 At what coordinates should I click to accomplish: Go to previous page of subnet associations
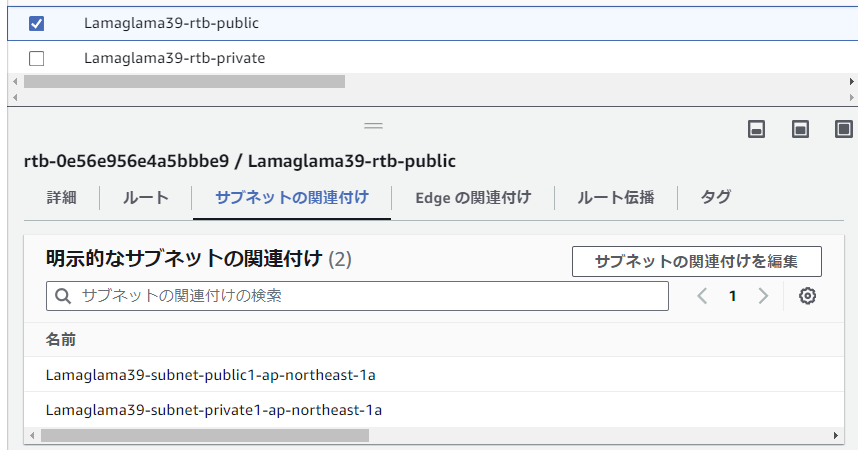pyautogui.click(x=702, y=296)
